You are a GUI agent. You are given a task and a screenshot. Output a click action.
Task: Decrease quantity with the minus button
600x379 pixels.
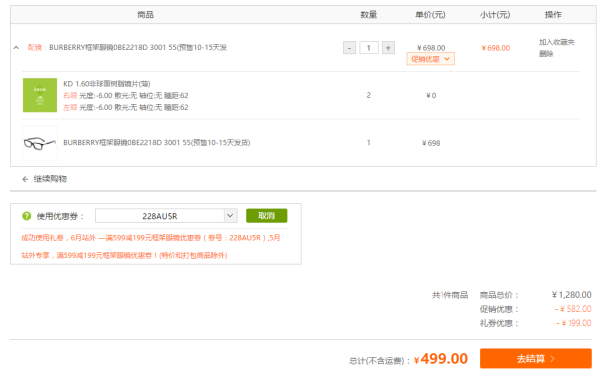click(x=349, y=48)
